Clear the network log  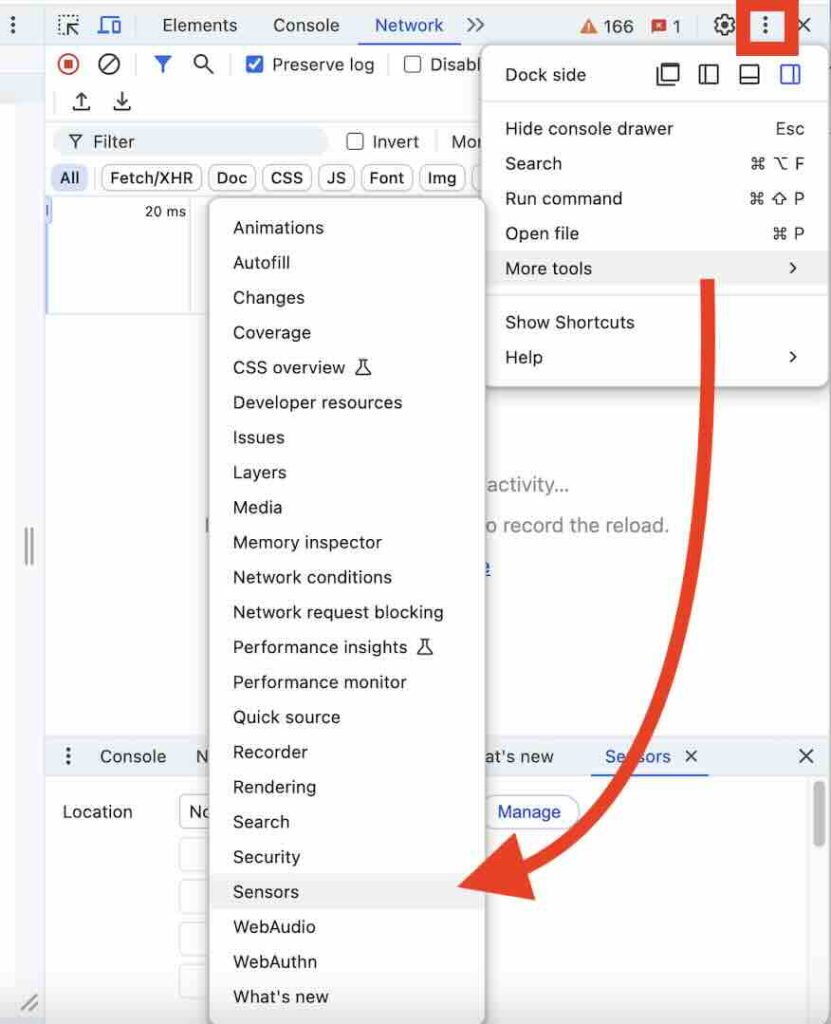[x=109, y=64]
